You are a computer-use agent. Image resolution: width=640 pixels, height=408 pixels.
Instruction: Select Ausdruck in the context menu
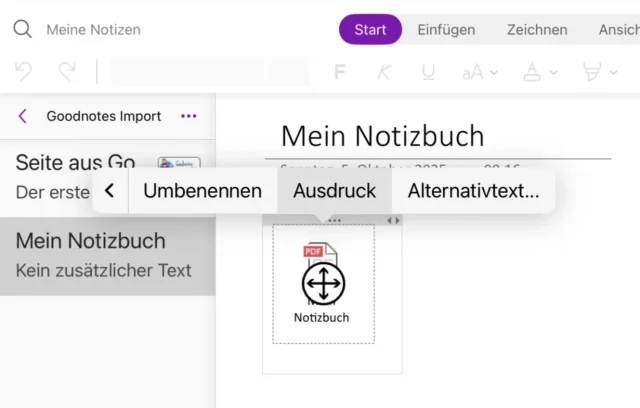tap(334, 191)
